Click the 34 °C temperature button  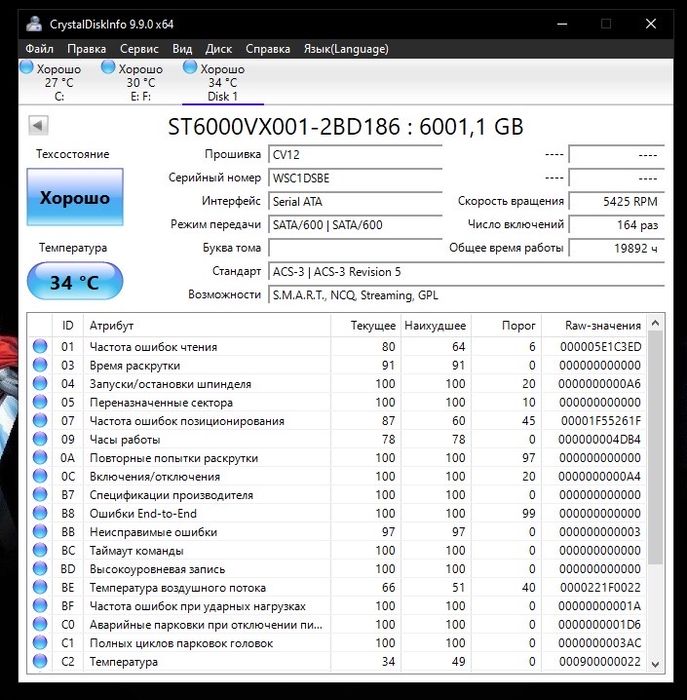click(75, 281)
